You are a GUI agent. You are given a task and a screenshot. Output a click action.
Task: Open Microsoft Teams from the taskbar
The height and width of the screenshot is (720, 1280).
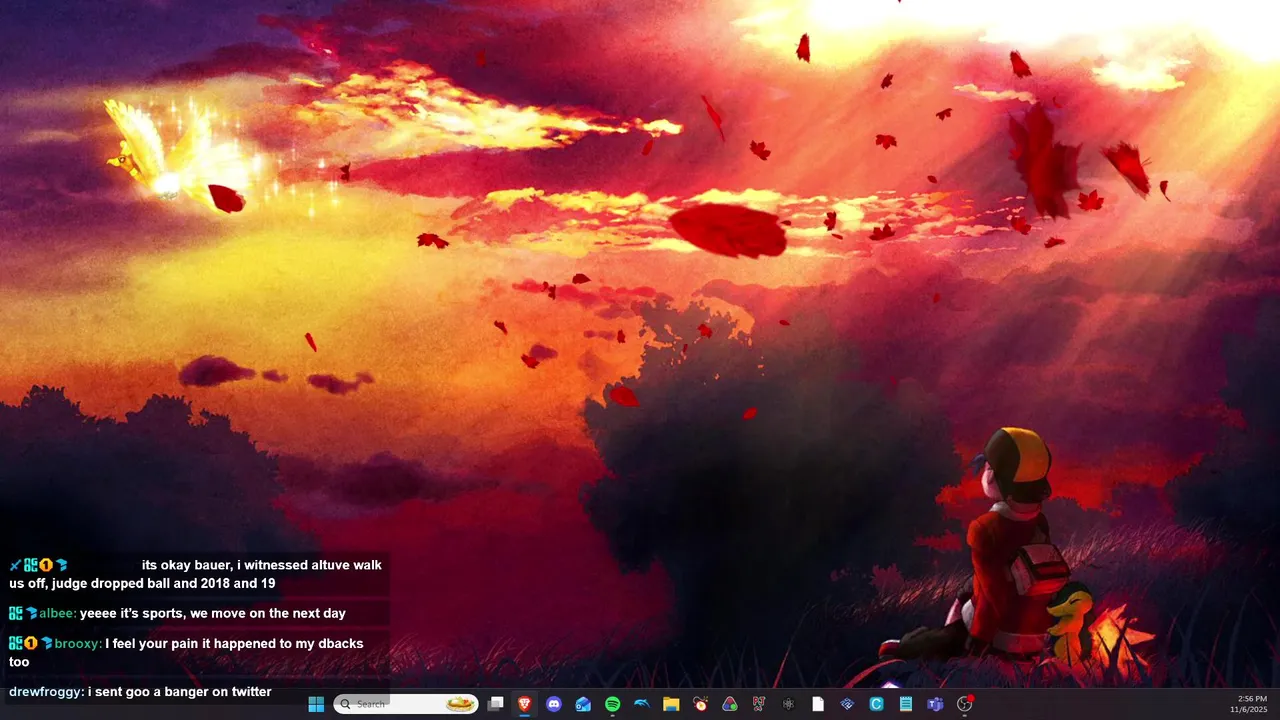point(935,704)
